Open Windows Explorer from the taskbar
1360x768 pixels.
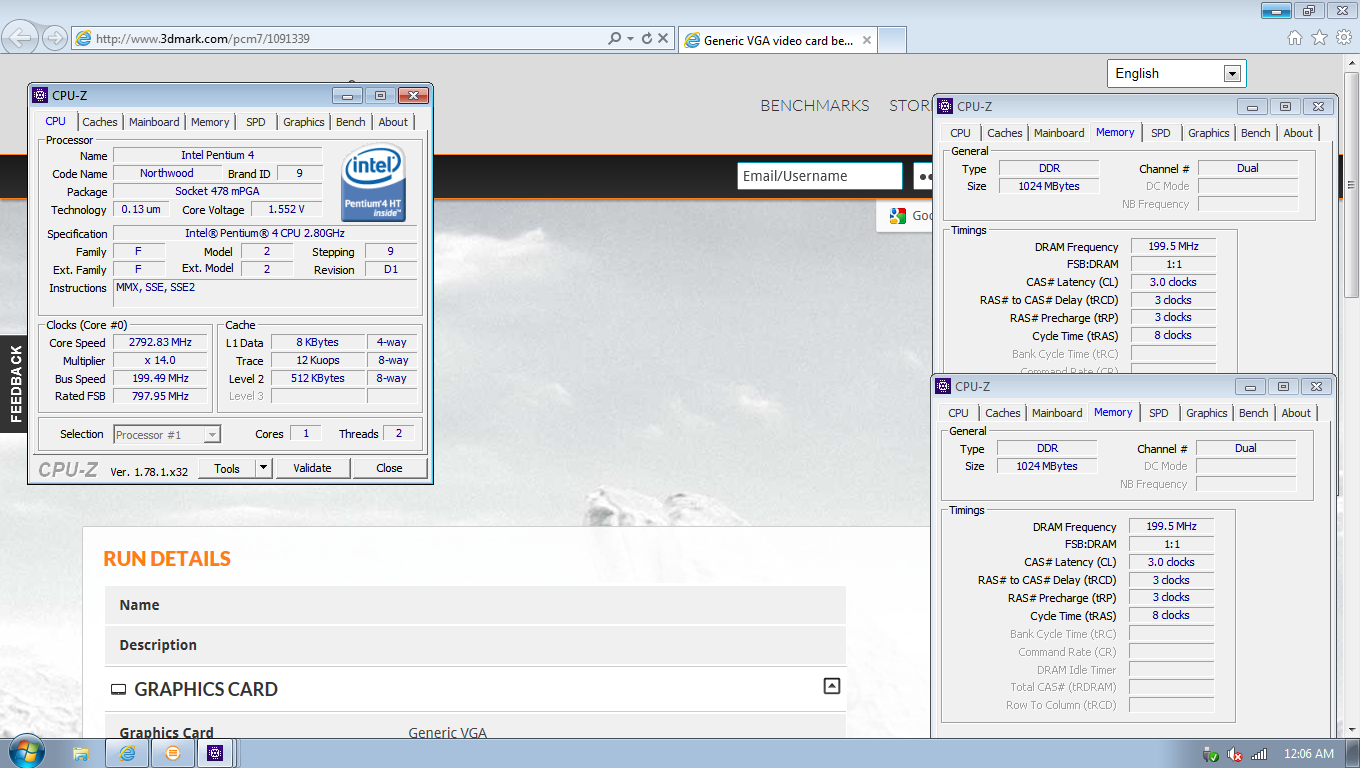point(81,753)
